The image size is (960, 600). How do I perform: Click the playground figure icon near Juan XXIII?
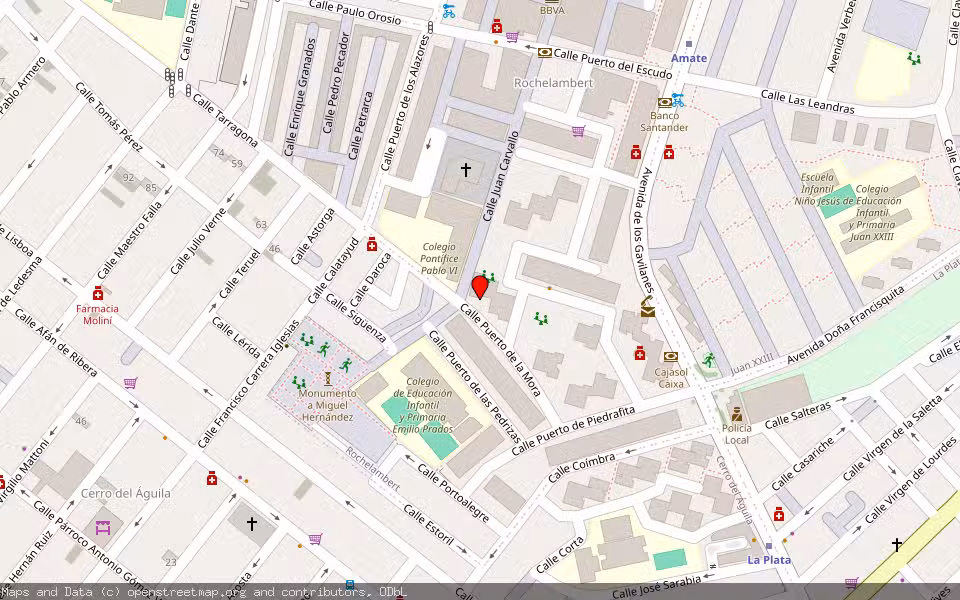click(707, 360)
